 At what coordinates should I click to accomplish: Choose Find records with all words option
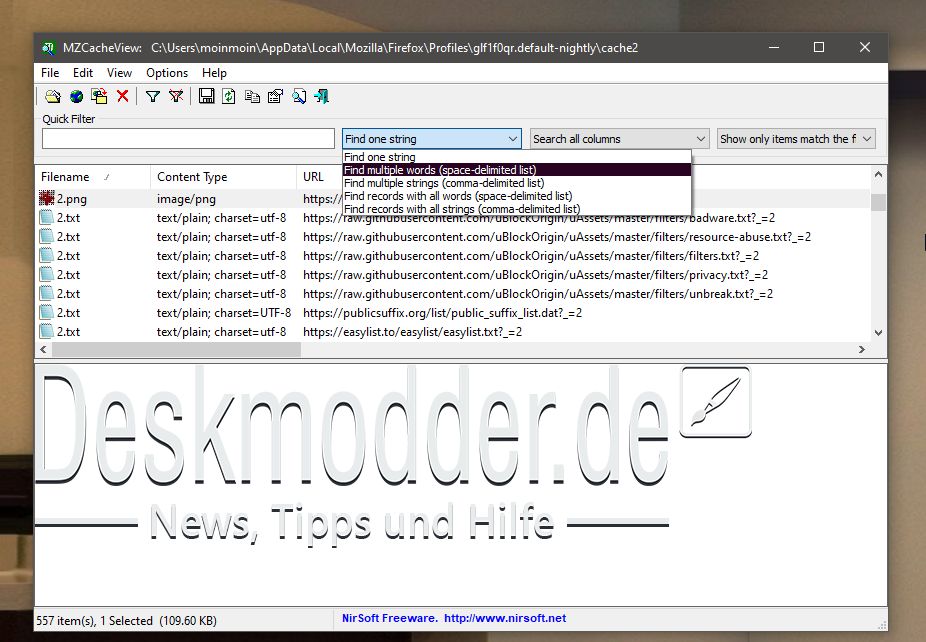(x=517, y=195)
